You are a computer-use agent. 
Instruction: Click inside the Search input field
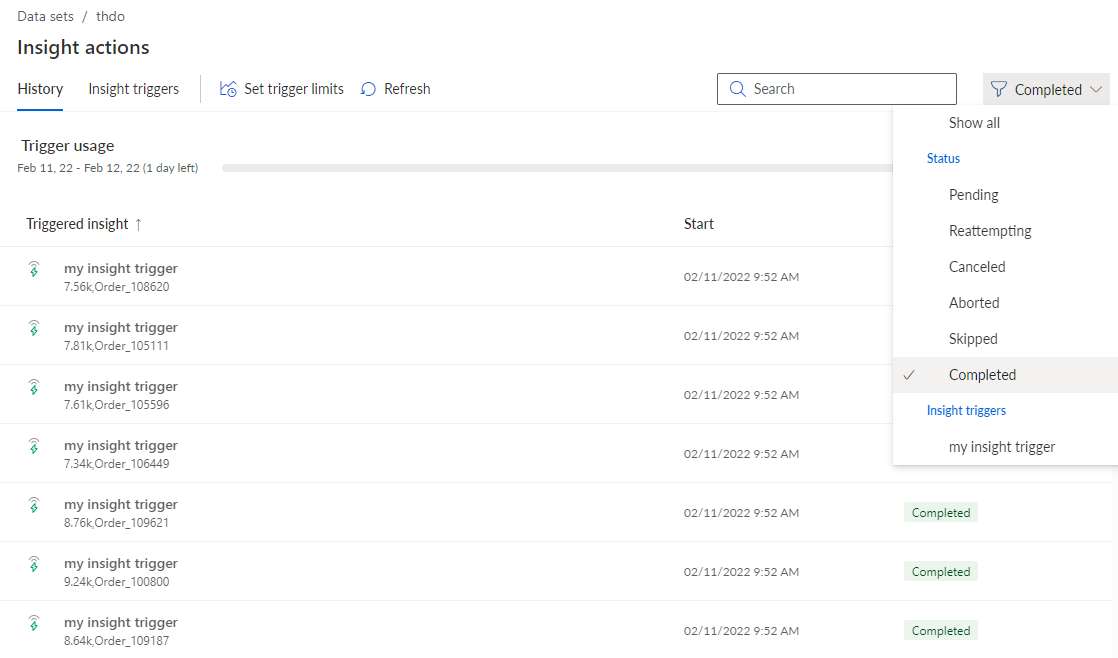click(x=836, y=89)
